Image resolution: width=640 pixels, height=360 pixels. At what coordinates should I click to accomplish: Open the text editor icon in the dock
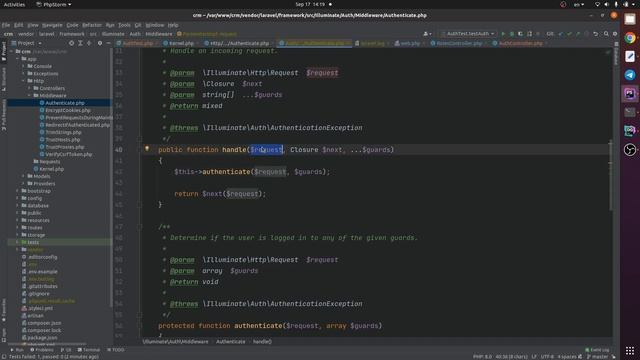click(x=630, y=56)
